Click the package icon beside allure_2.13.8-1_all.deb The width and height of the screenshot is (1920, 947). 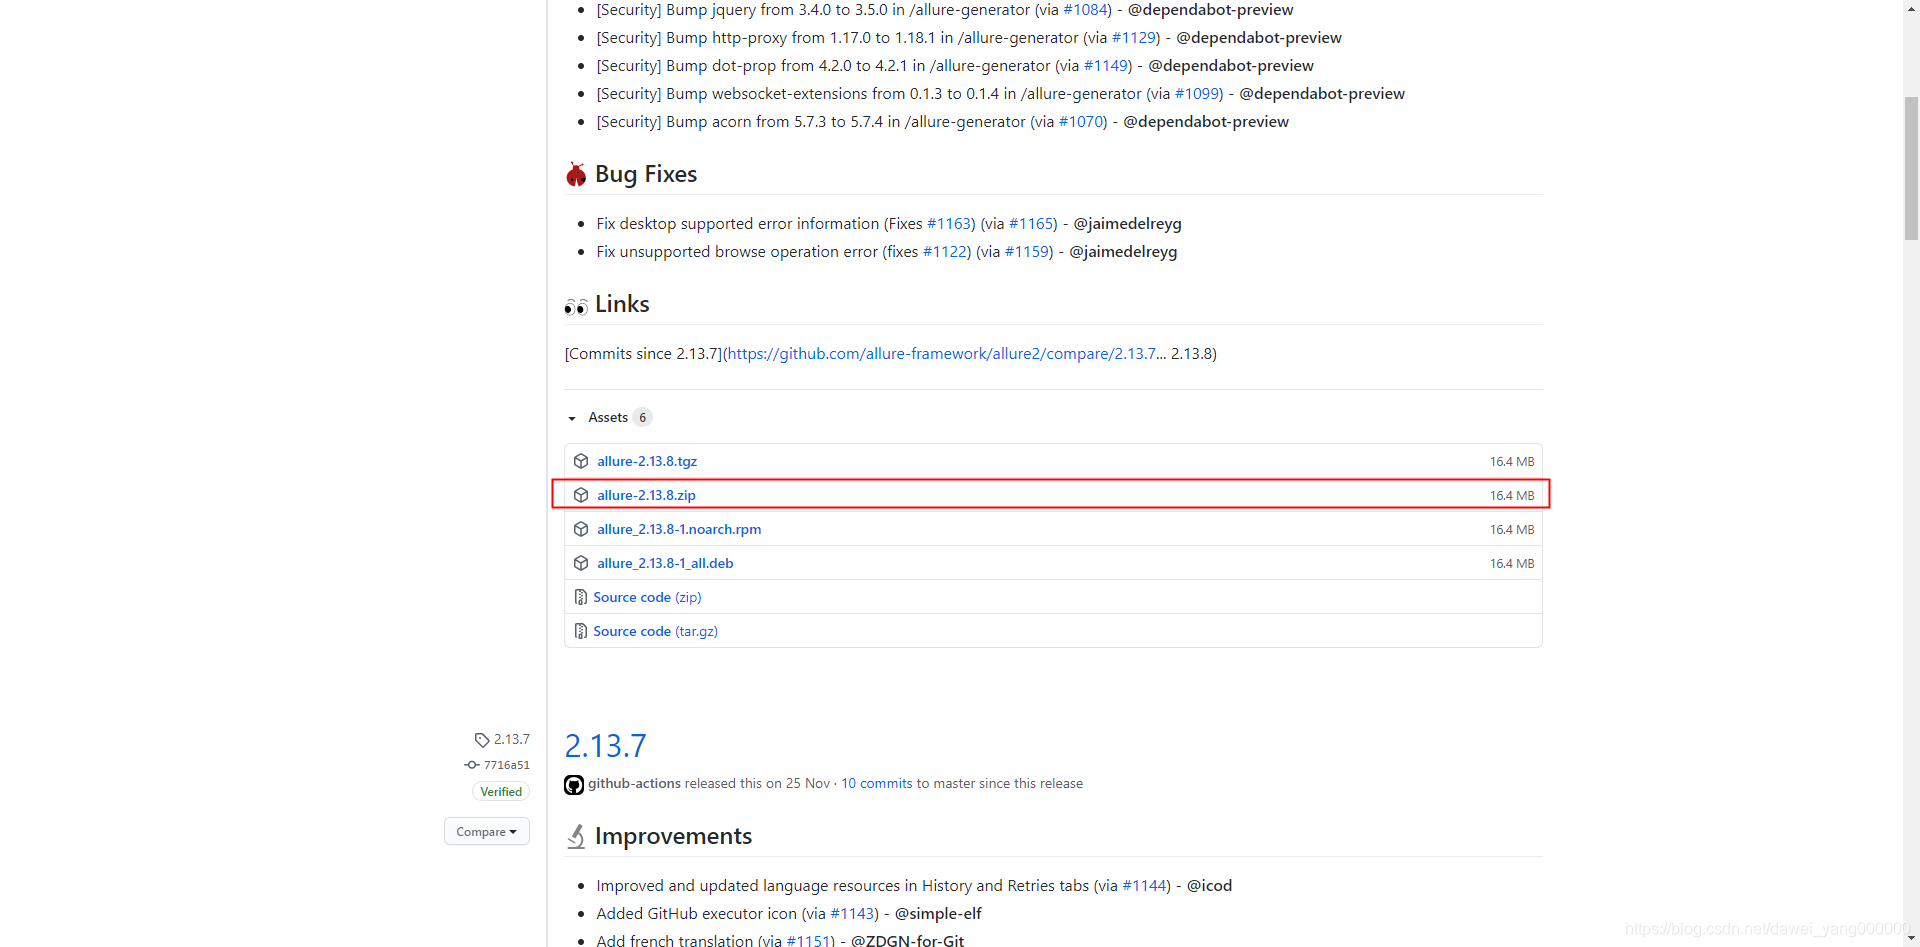pyautogui.click(x=581, y=563)
